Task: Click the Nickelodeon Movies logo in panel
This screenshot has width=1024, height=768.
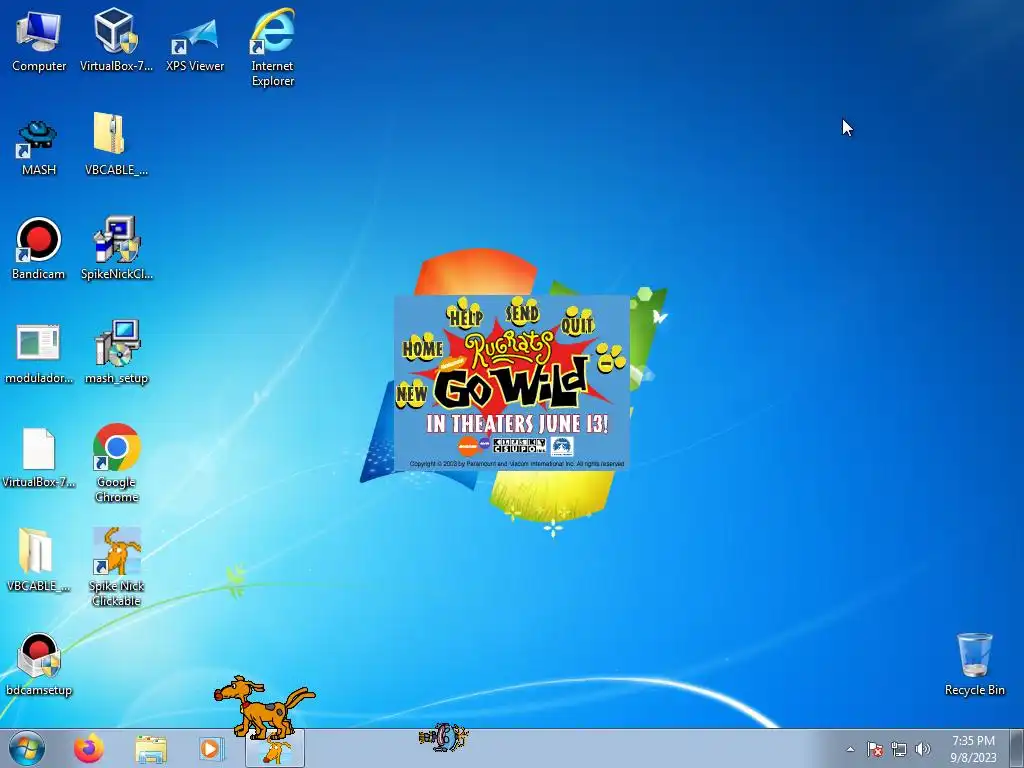Action: [x=473, y=446]
